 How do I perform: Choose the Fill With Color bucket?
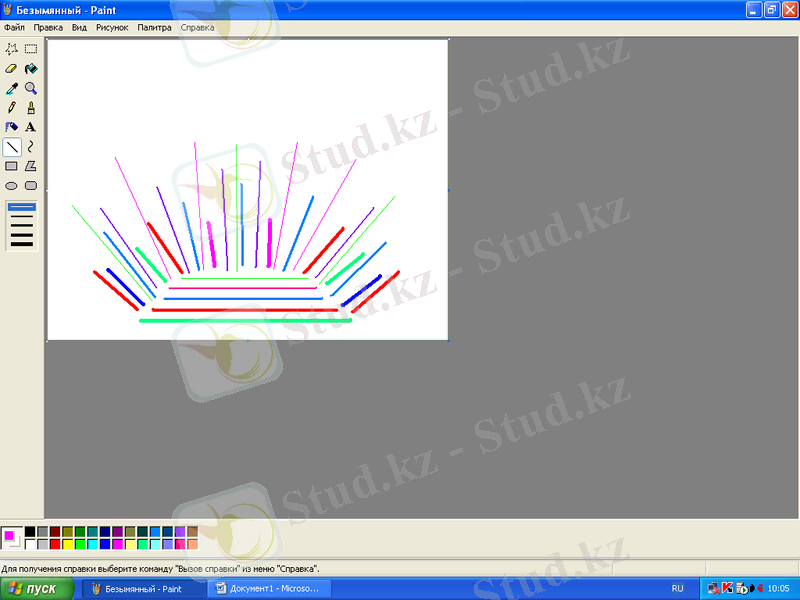31,69
